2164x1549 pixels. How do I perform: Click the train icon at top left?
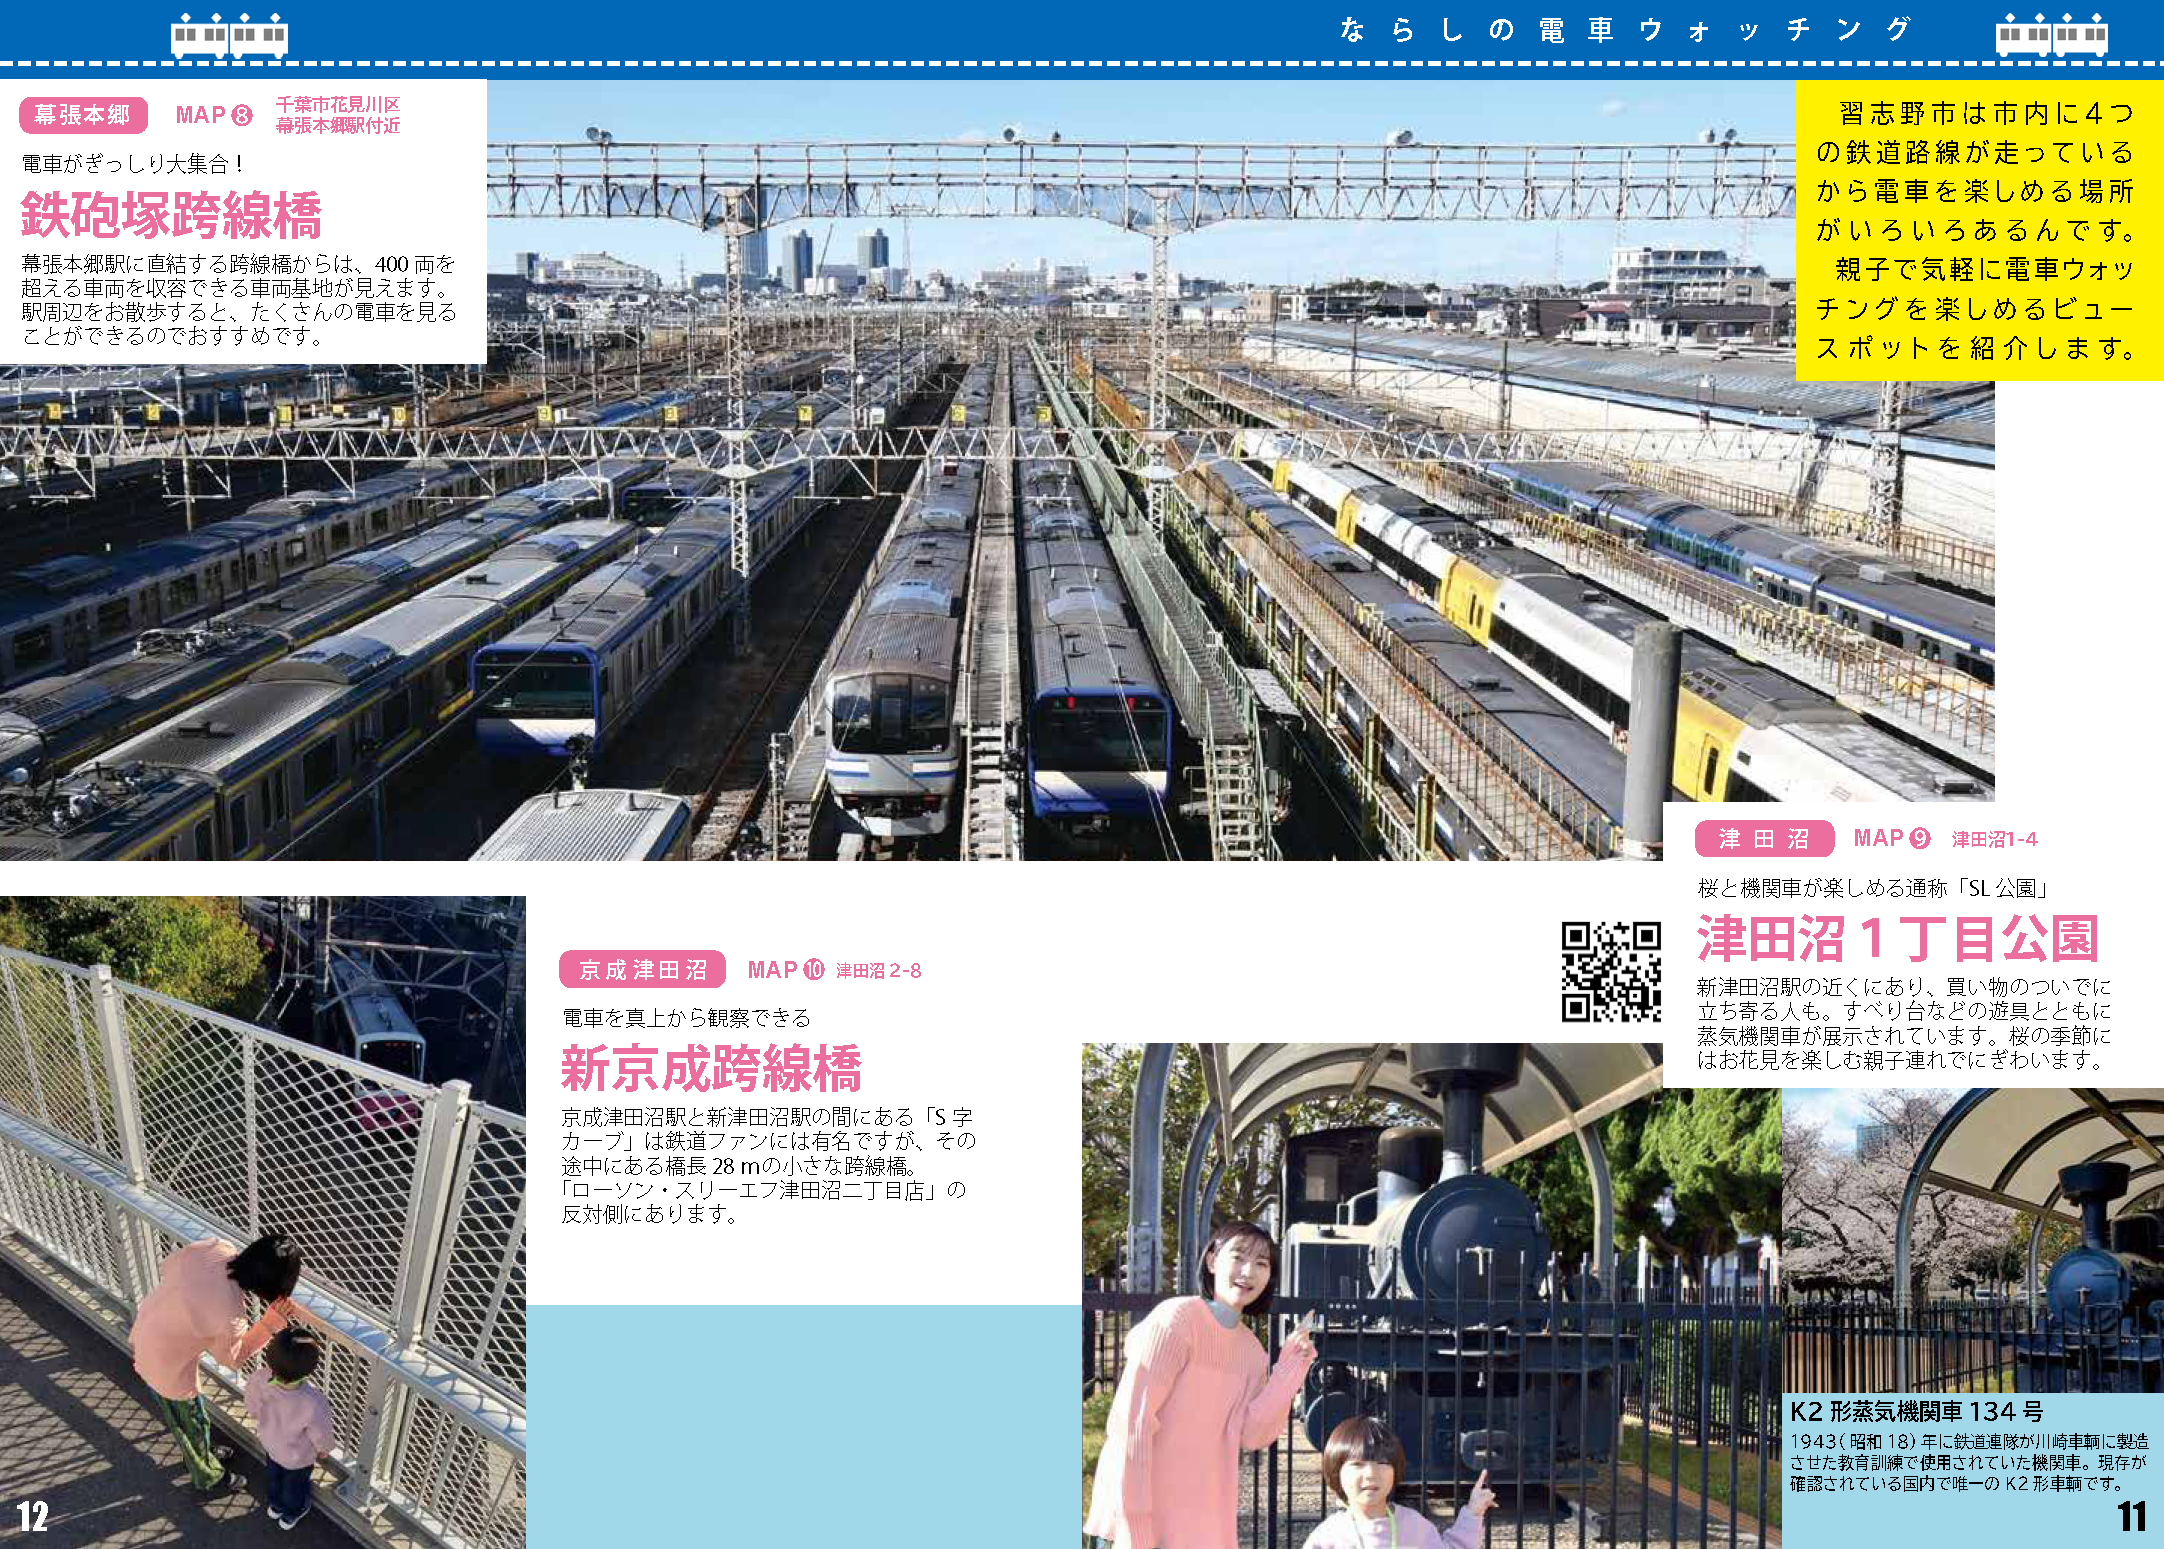point(229,36)
